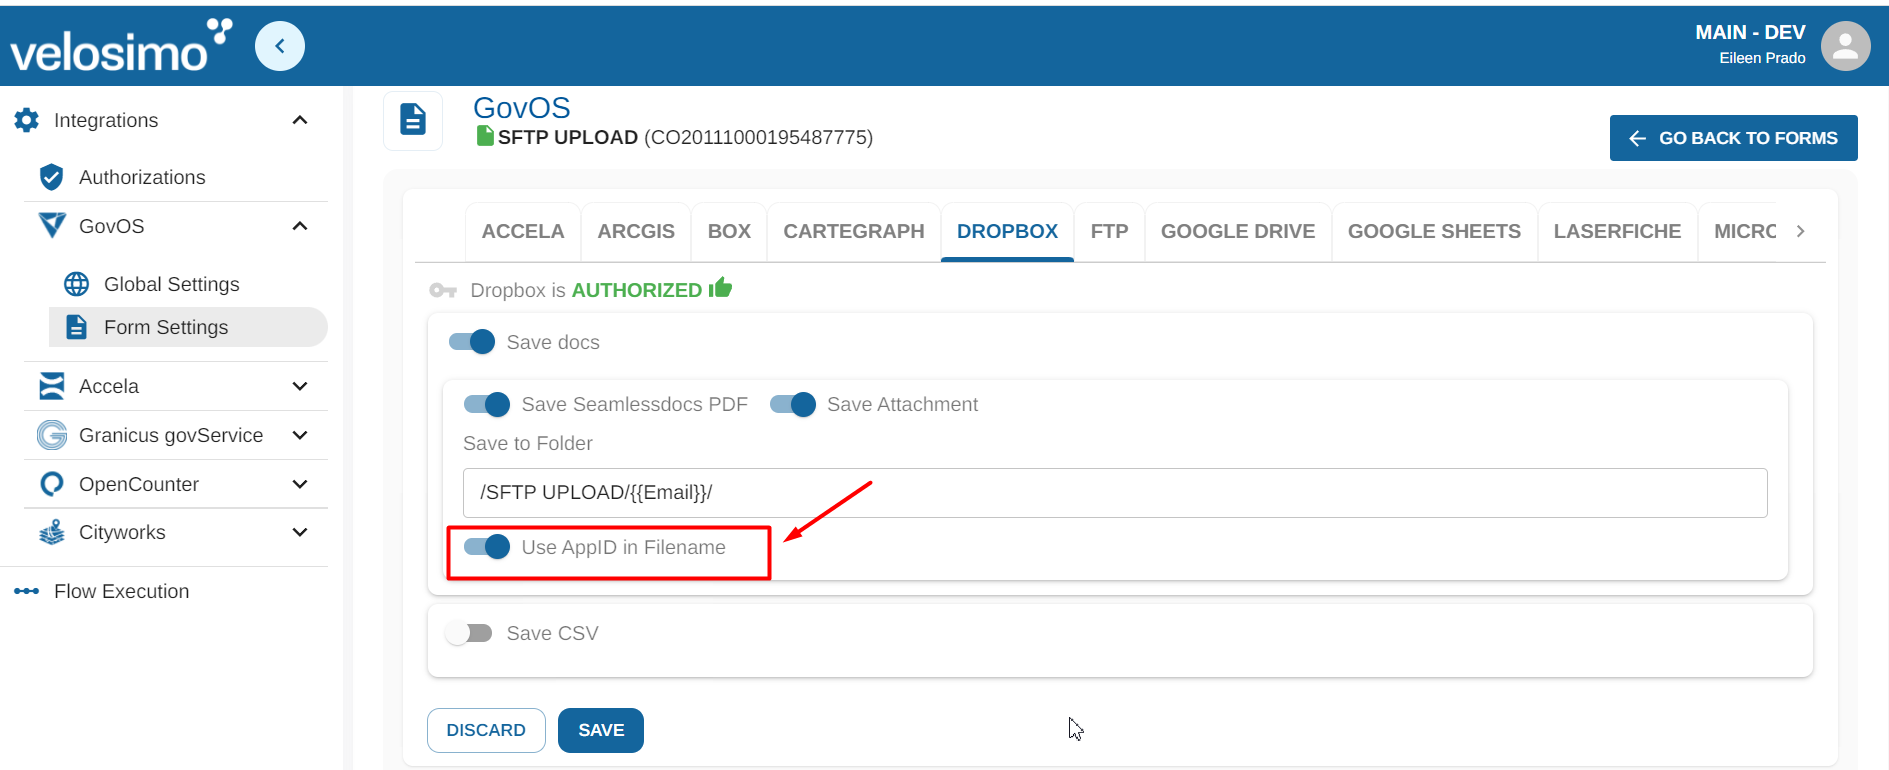
Task: Expand the Granicus govService group
Action: coord(300,435)
